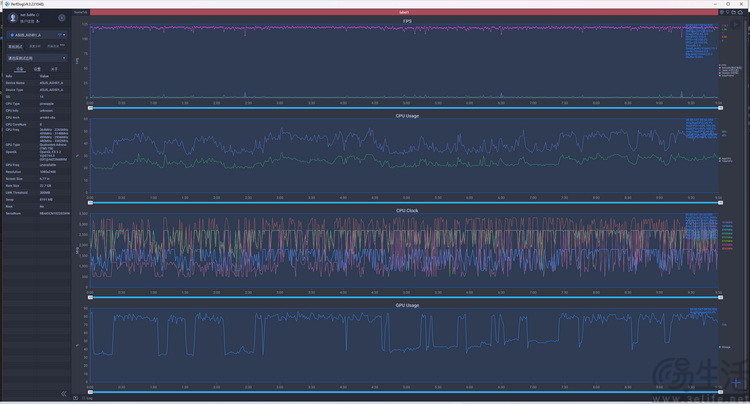750x404 pixels.
Task: Switch to the third tab in info panel
Action: [54, 69]
